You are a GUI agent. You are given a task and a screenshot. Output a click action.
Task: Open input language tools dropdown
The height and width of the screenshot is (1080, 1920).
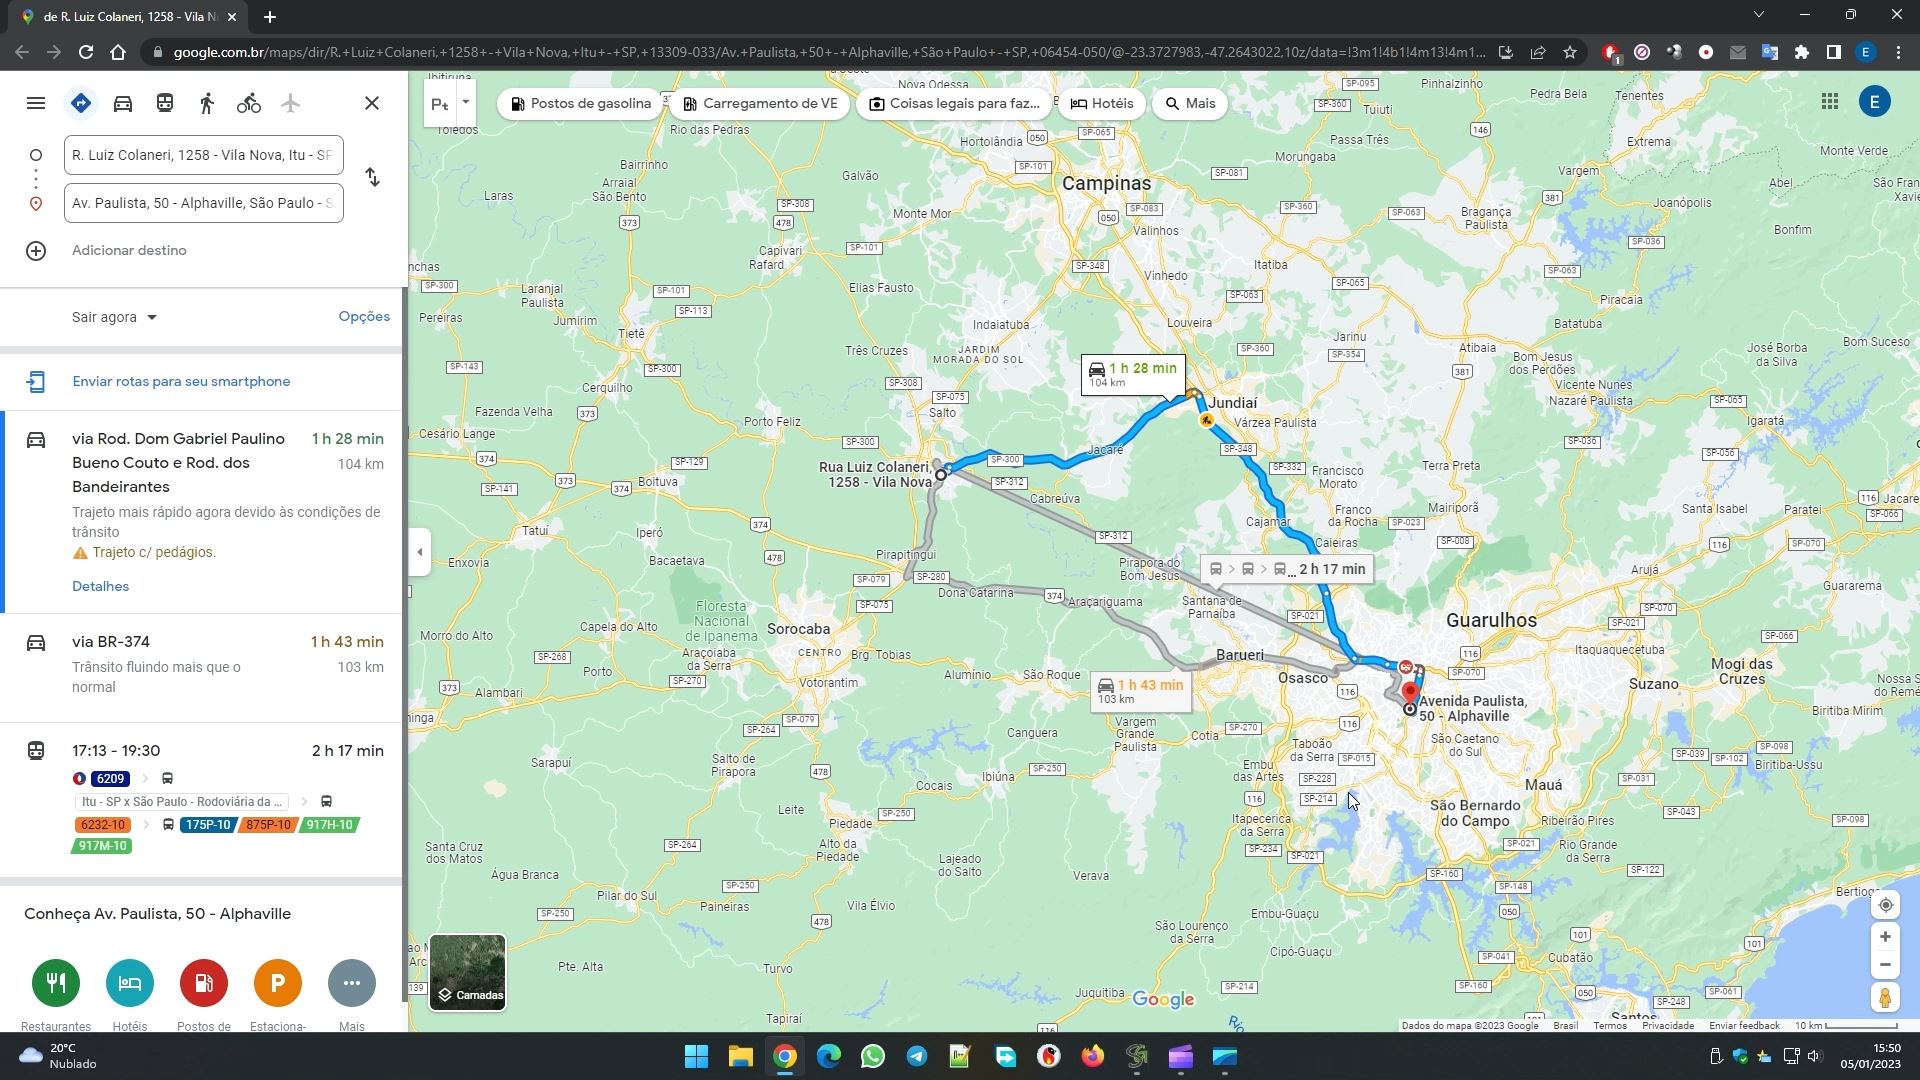pyautogui.click(x=466, y=103)
